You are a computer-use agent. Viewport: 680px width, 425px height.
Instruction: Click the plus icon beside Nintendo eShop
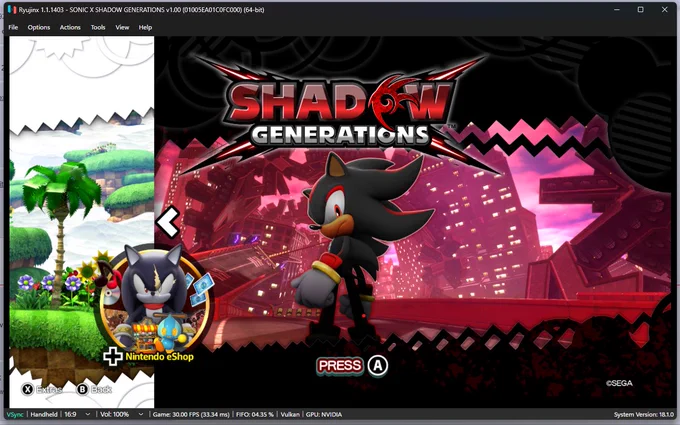pyautogui.click(x=113, y=356)
